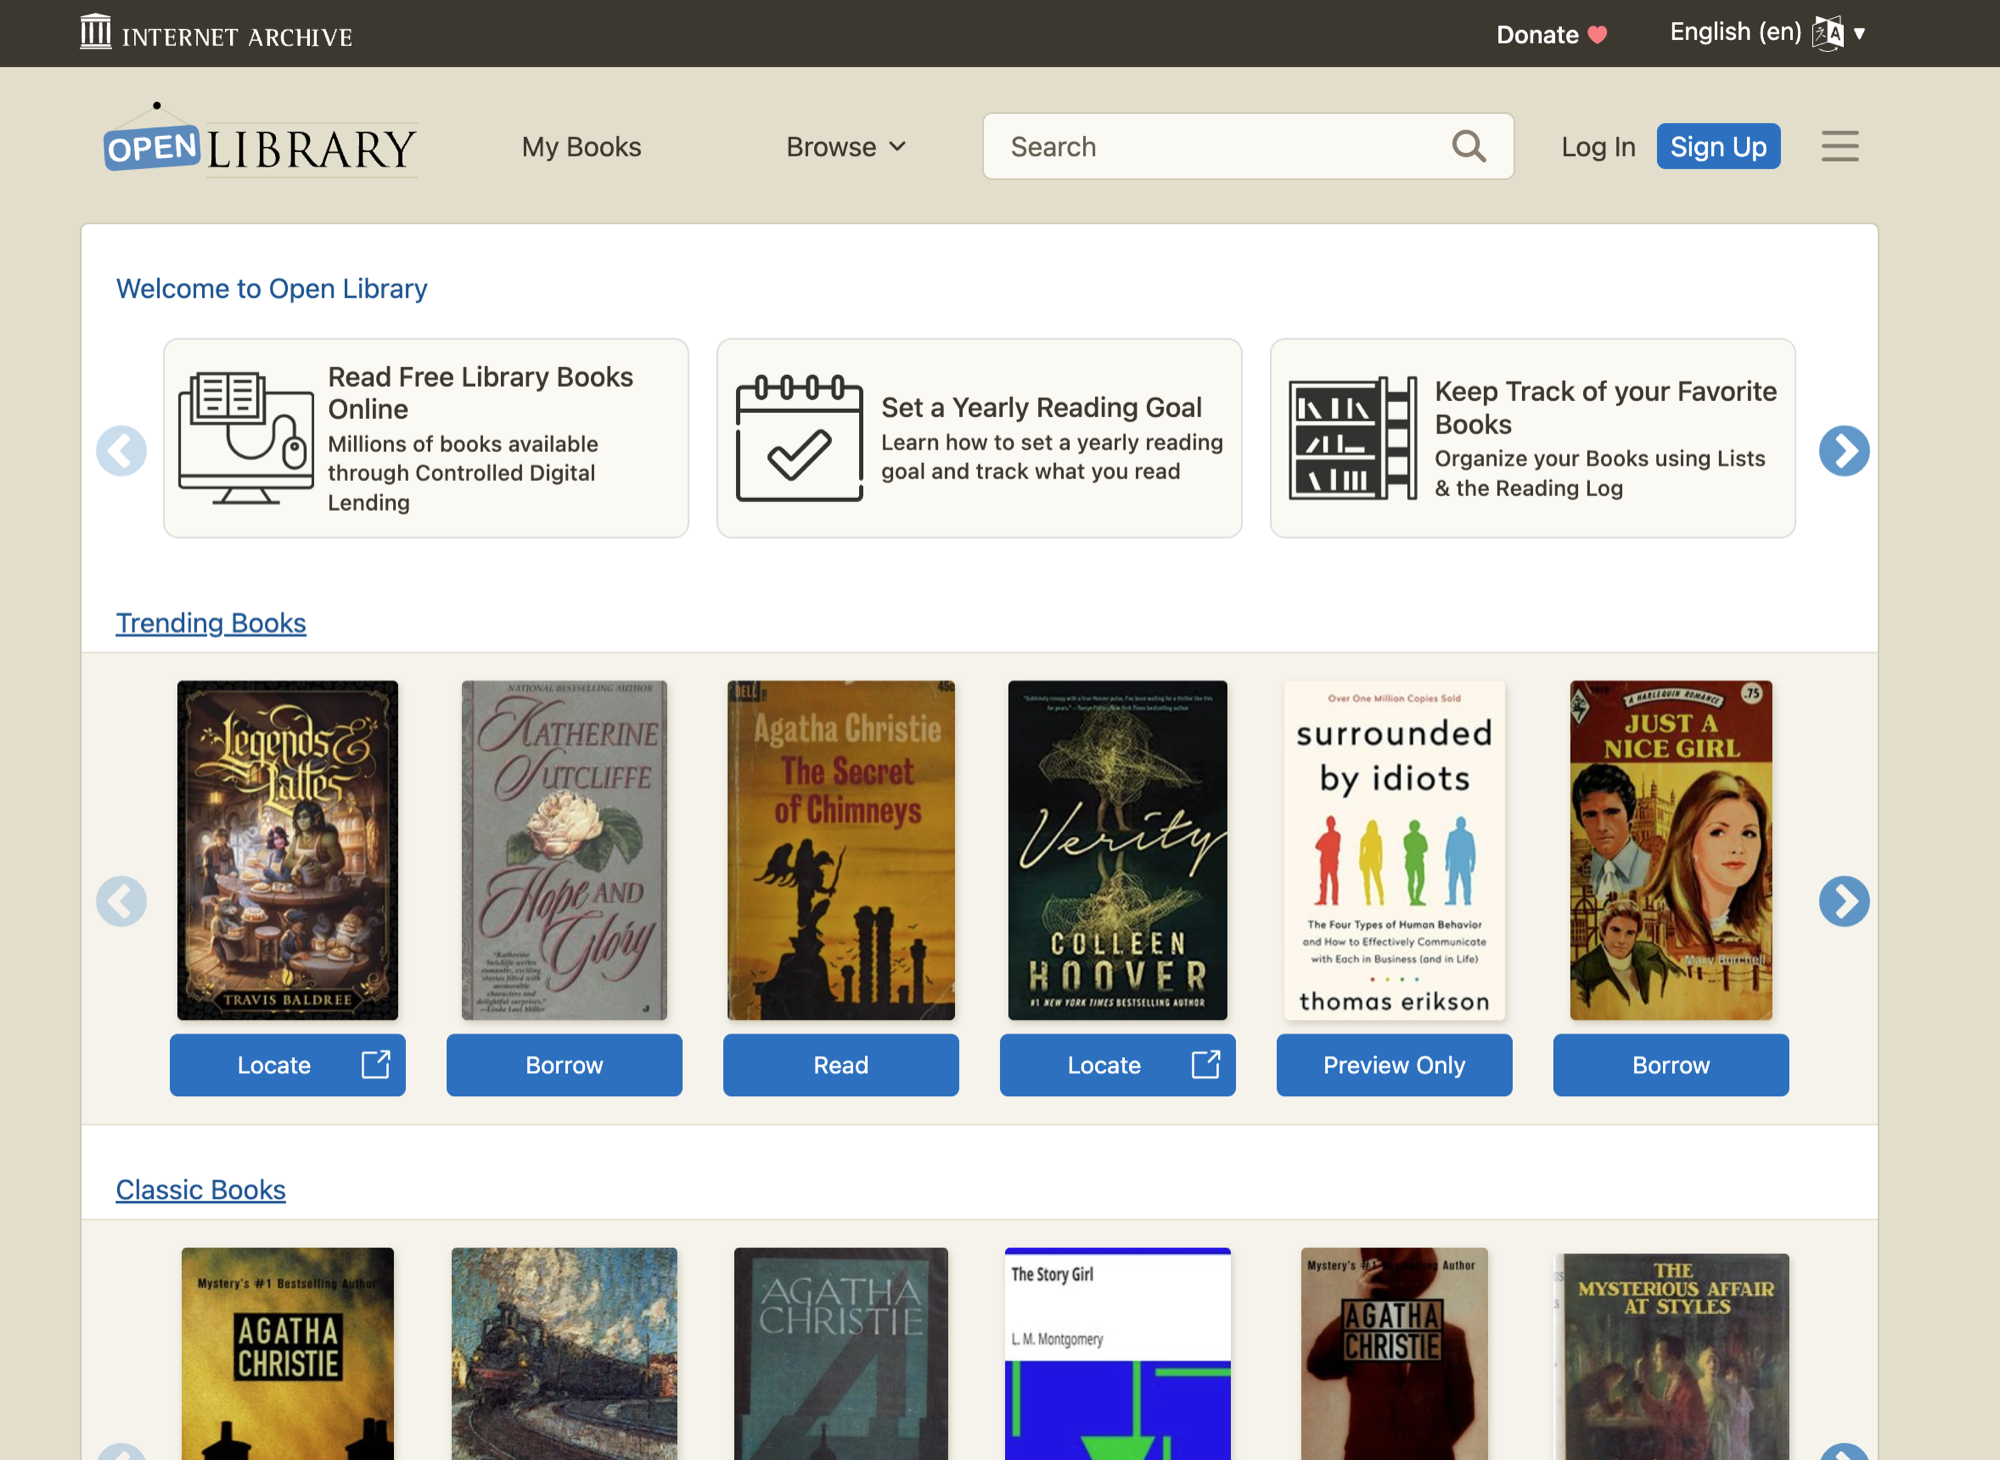
Task: Open Verity by Colleen Hoover cover
Action: click(1117, 850)
